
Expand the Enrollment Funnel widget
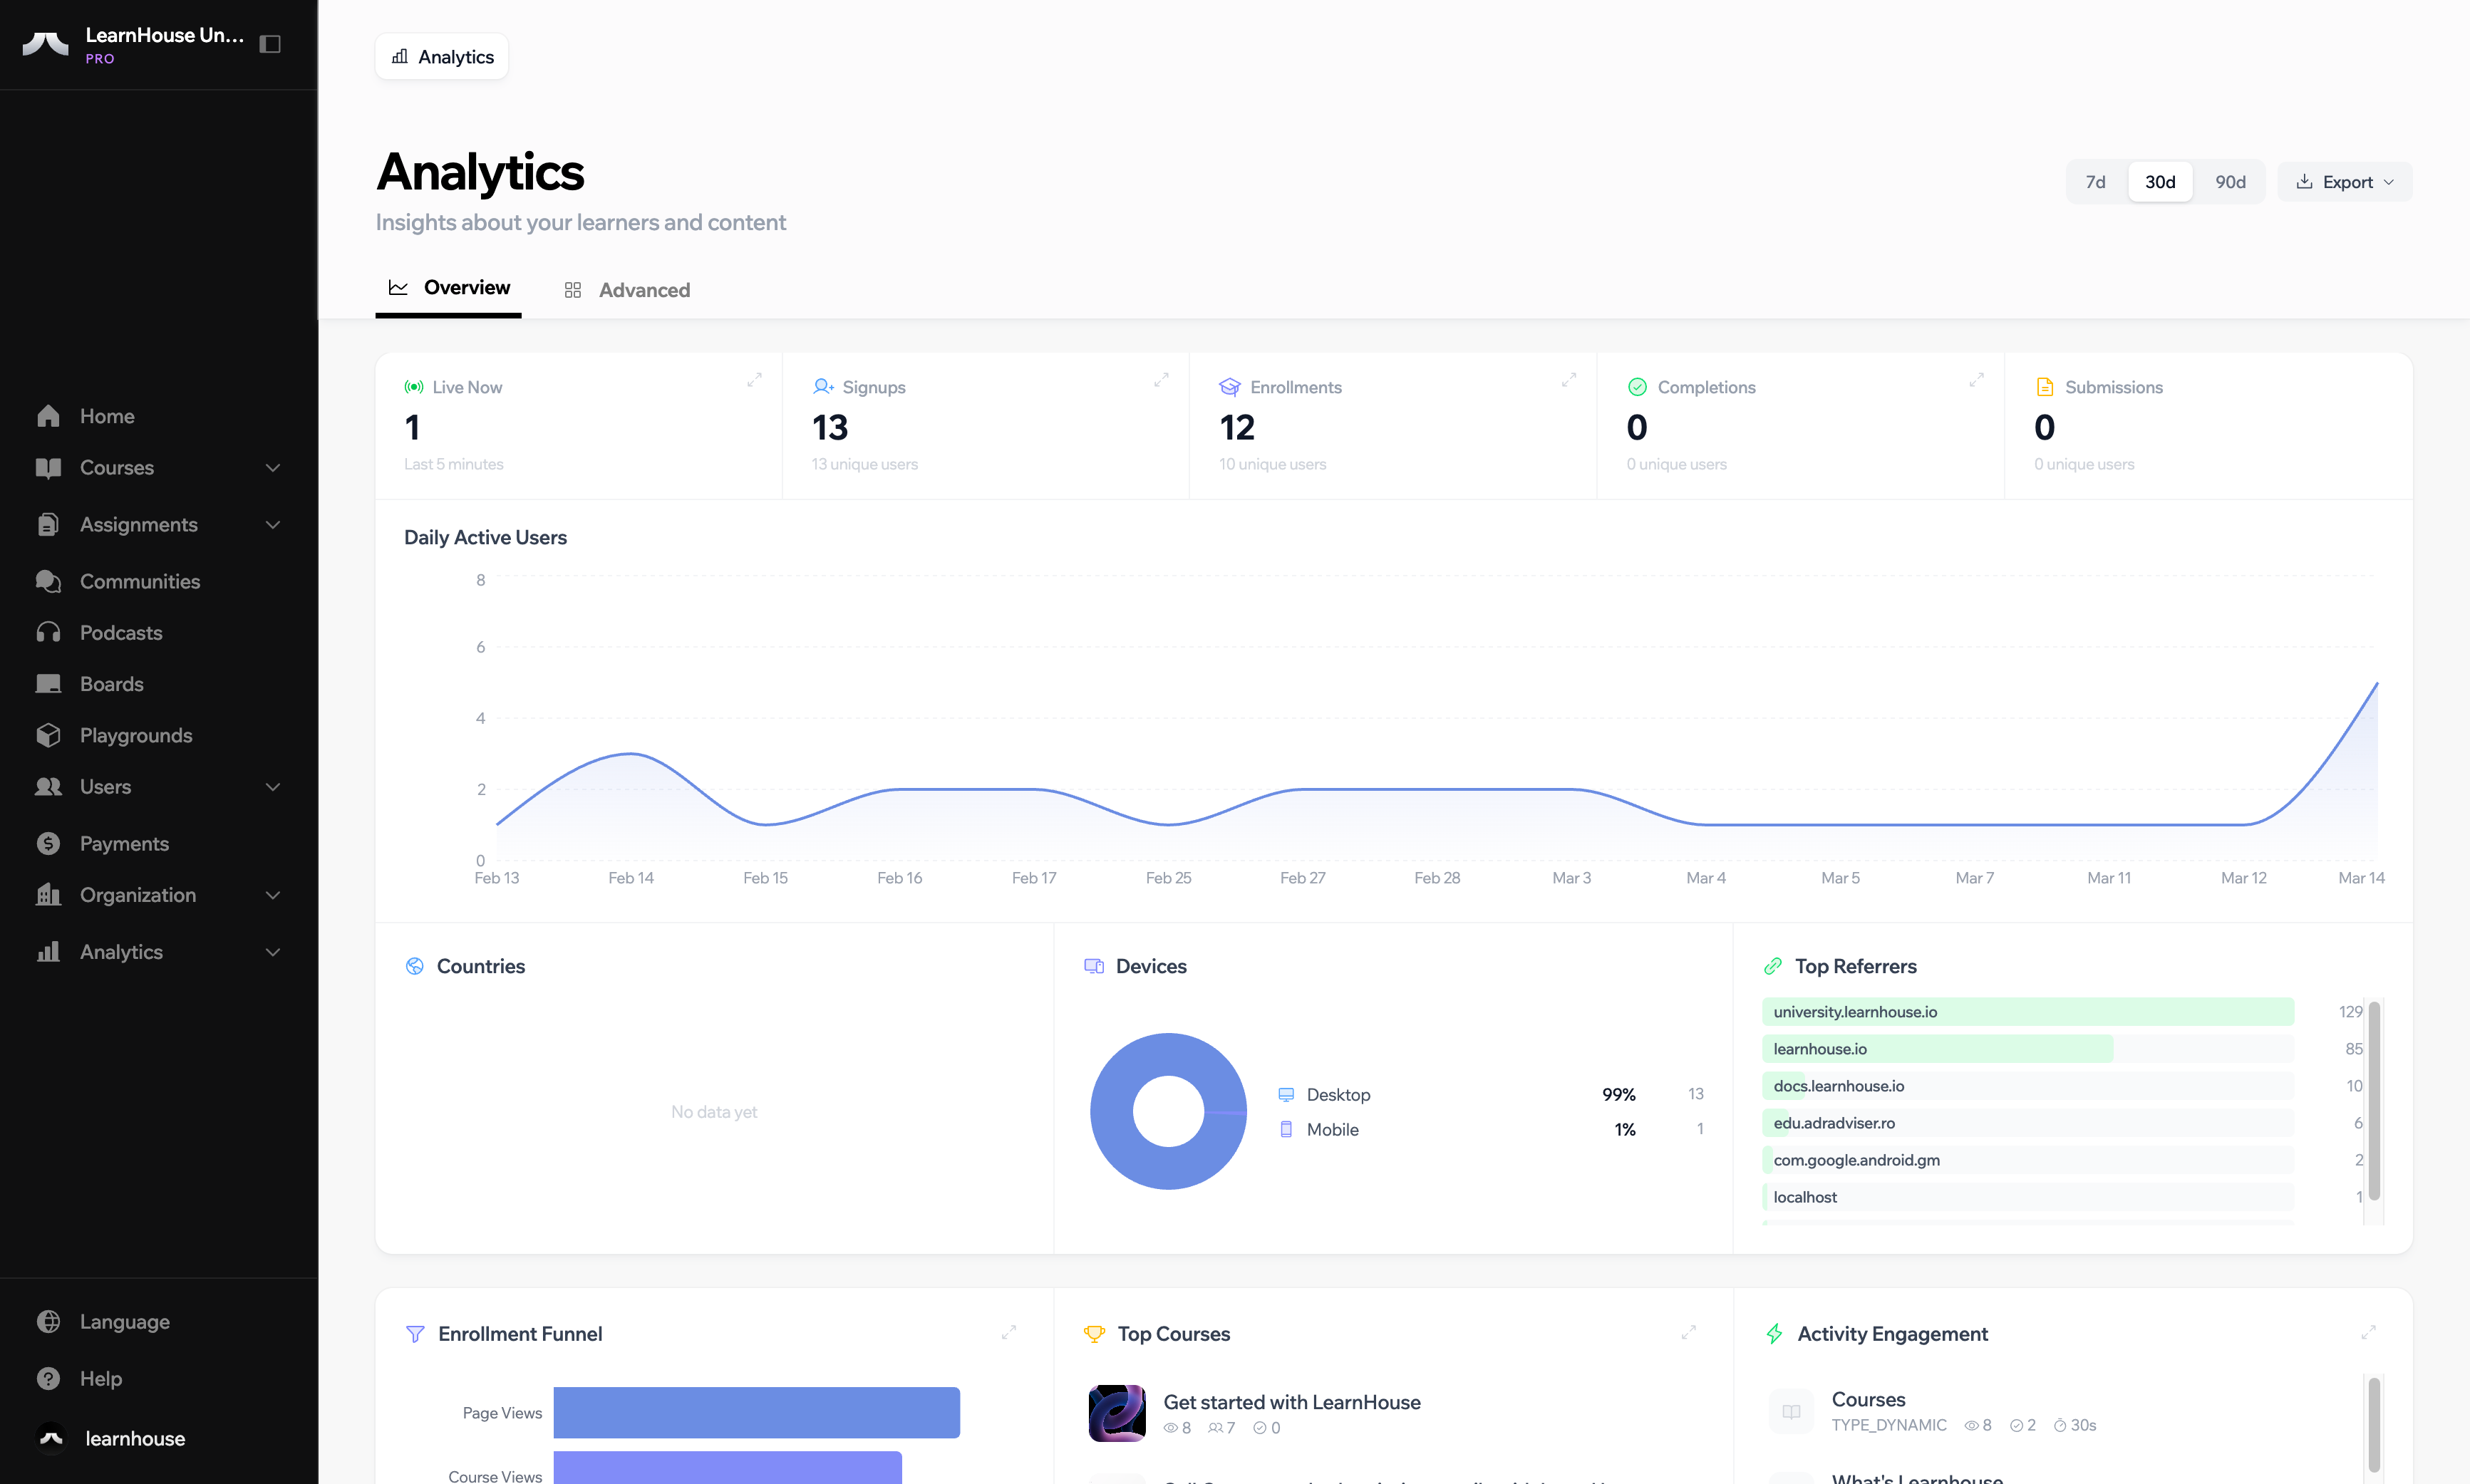pyautogui.click(x=1008, y=1332)
